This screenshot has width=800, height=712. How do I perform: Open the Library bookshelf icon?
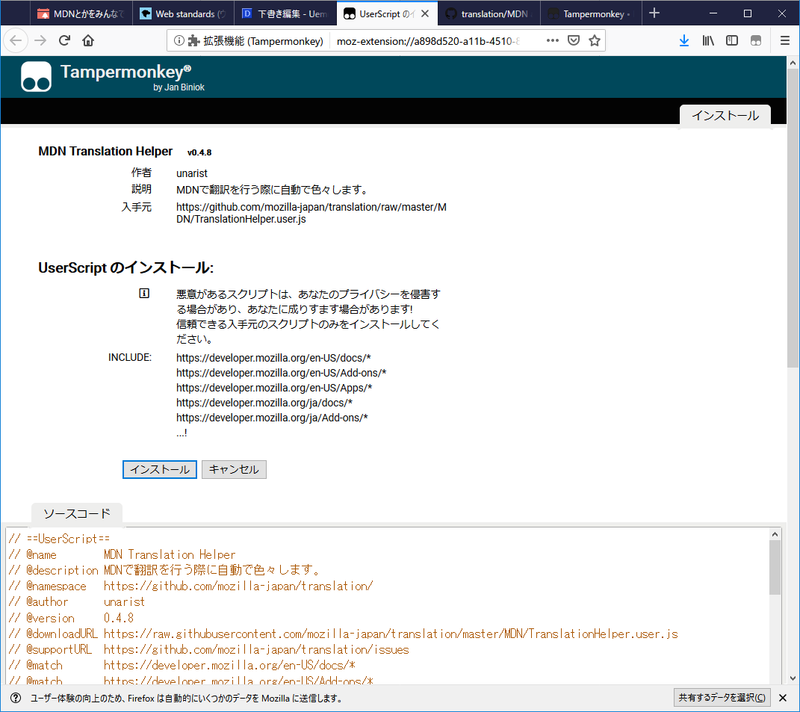tap(708, 41)
